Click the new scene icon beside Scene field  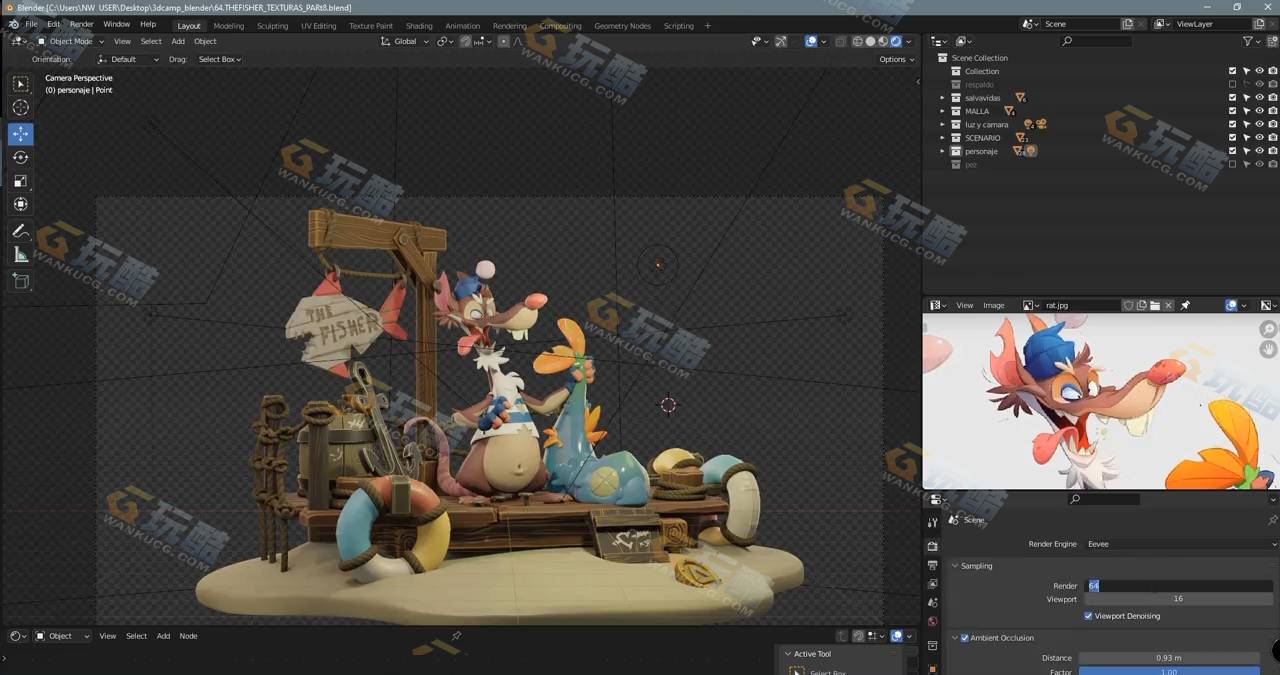coord(1128,24)
